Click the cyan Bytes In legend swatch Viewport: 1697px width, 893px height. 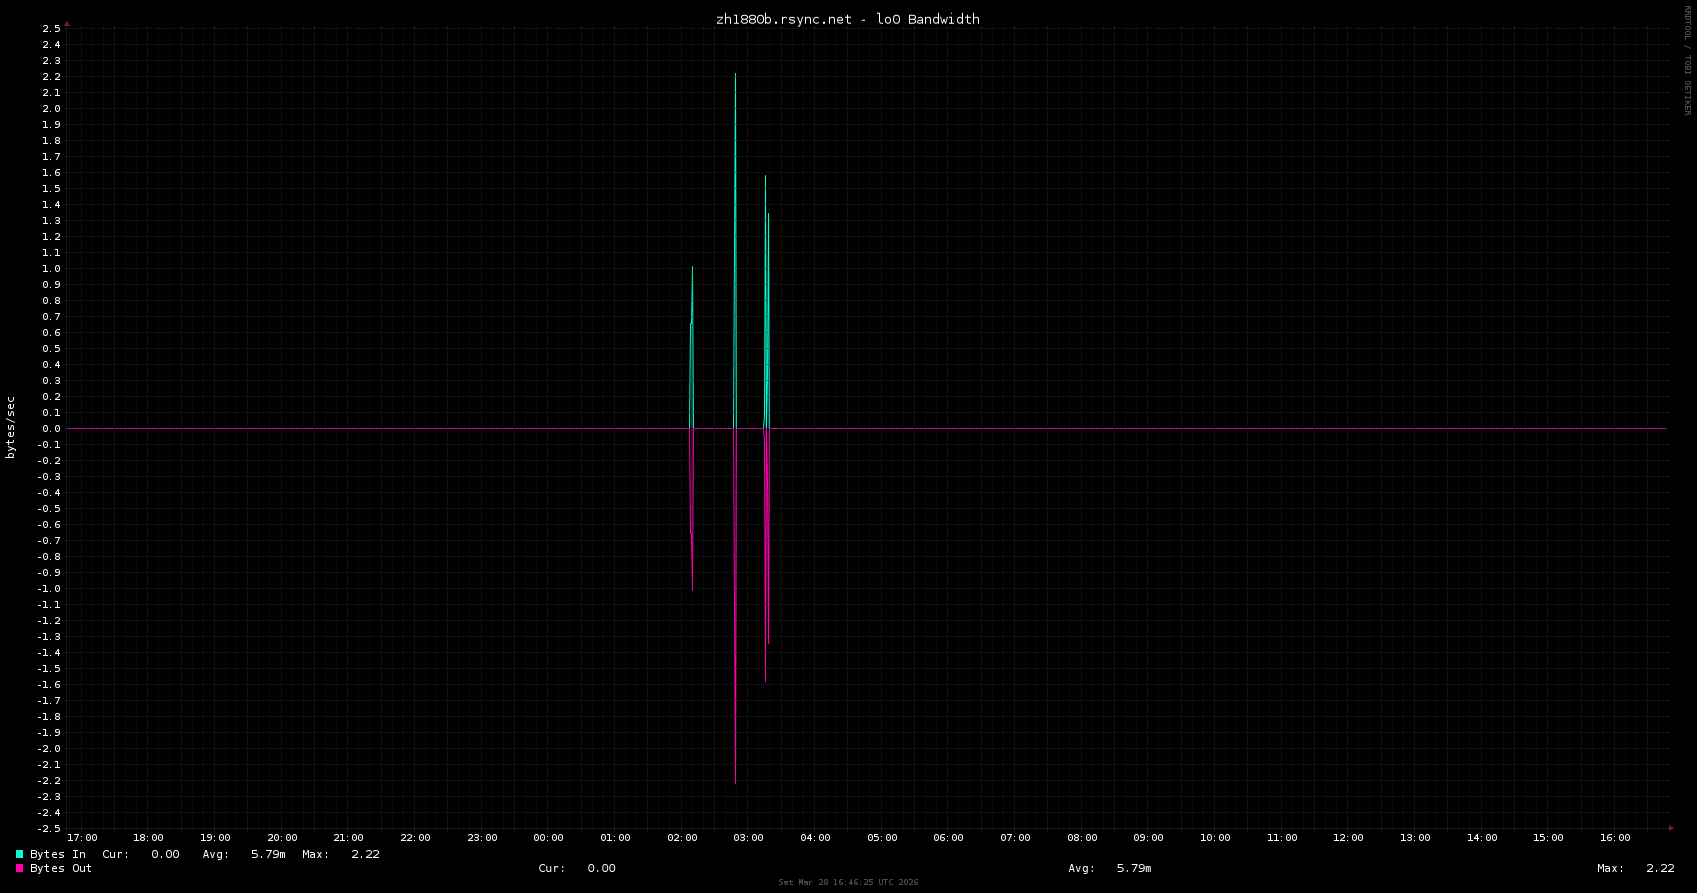point(19,854)
